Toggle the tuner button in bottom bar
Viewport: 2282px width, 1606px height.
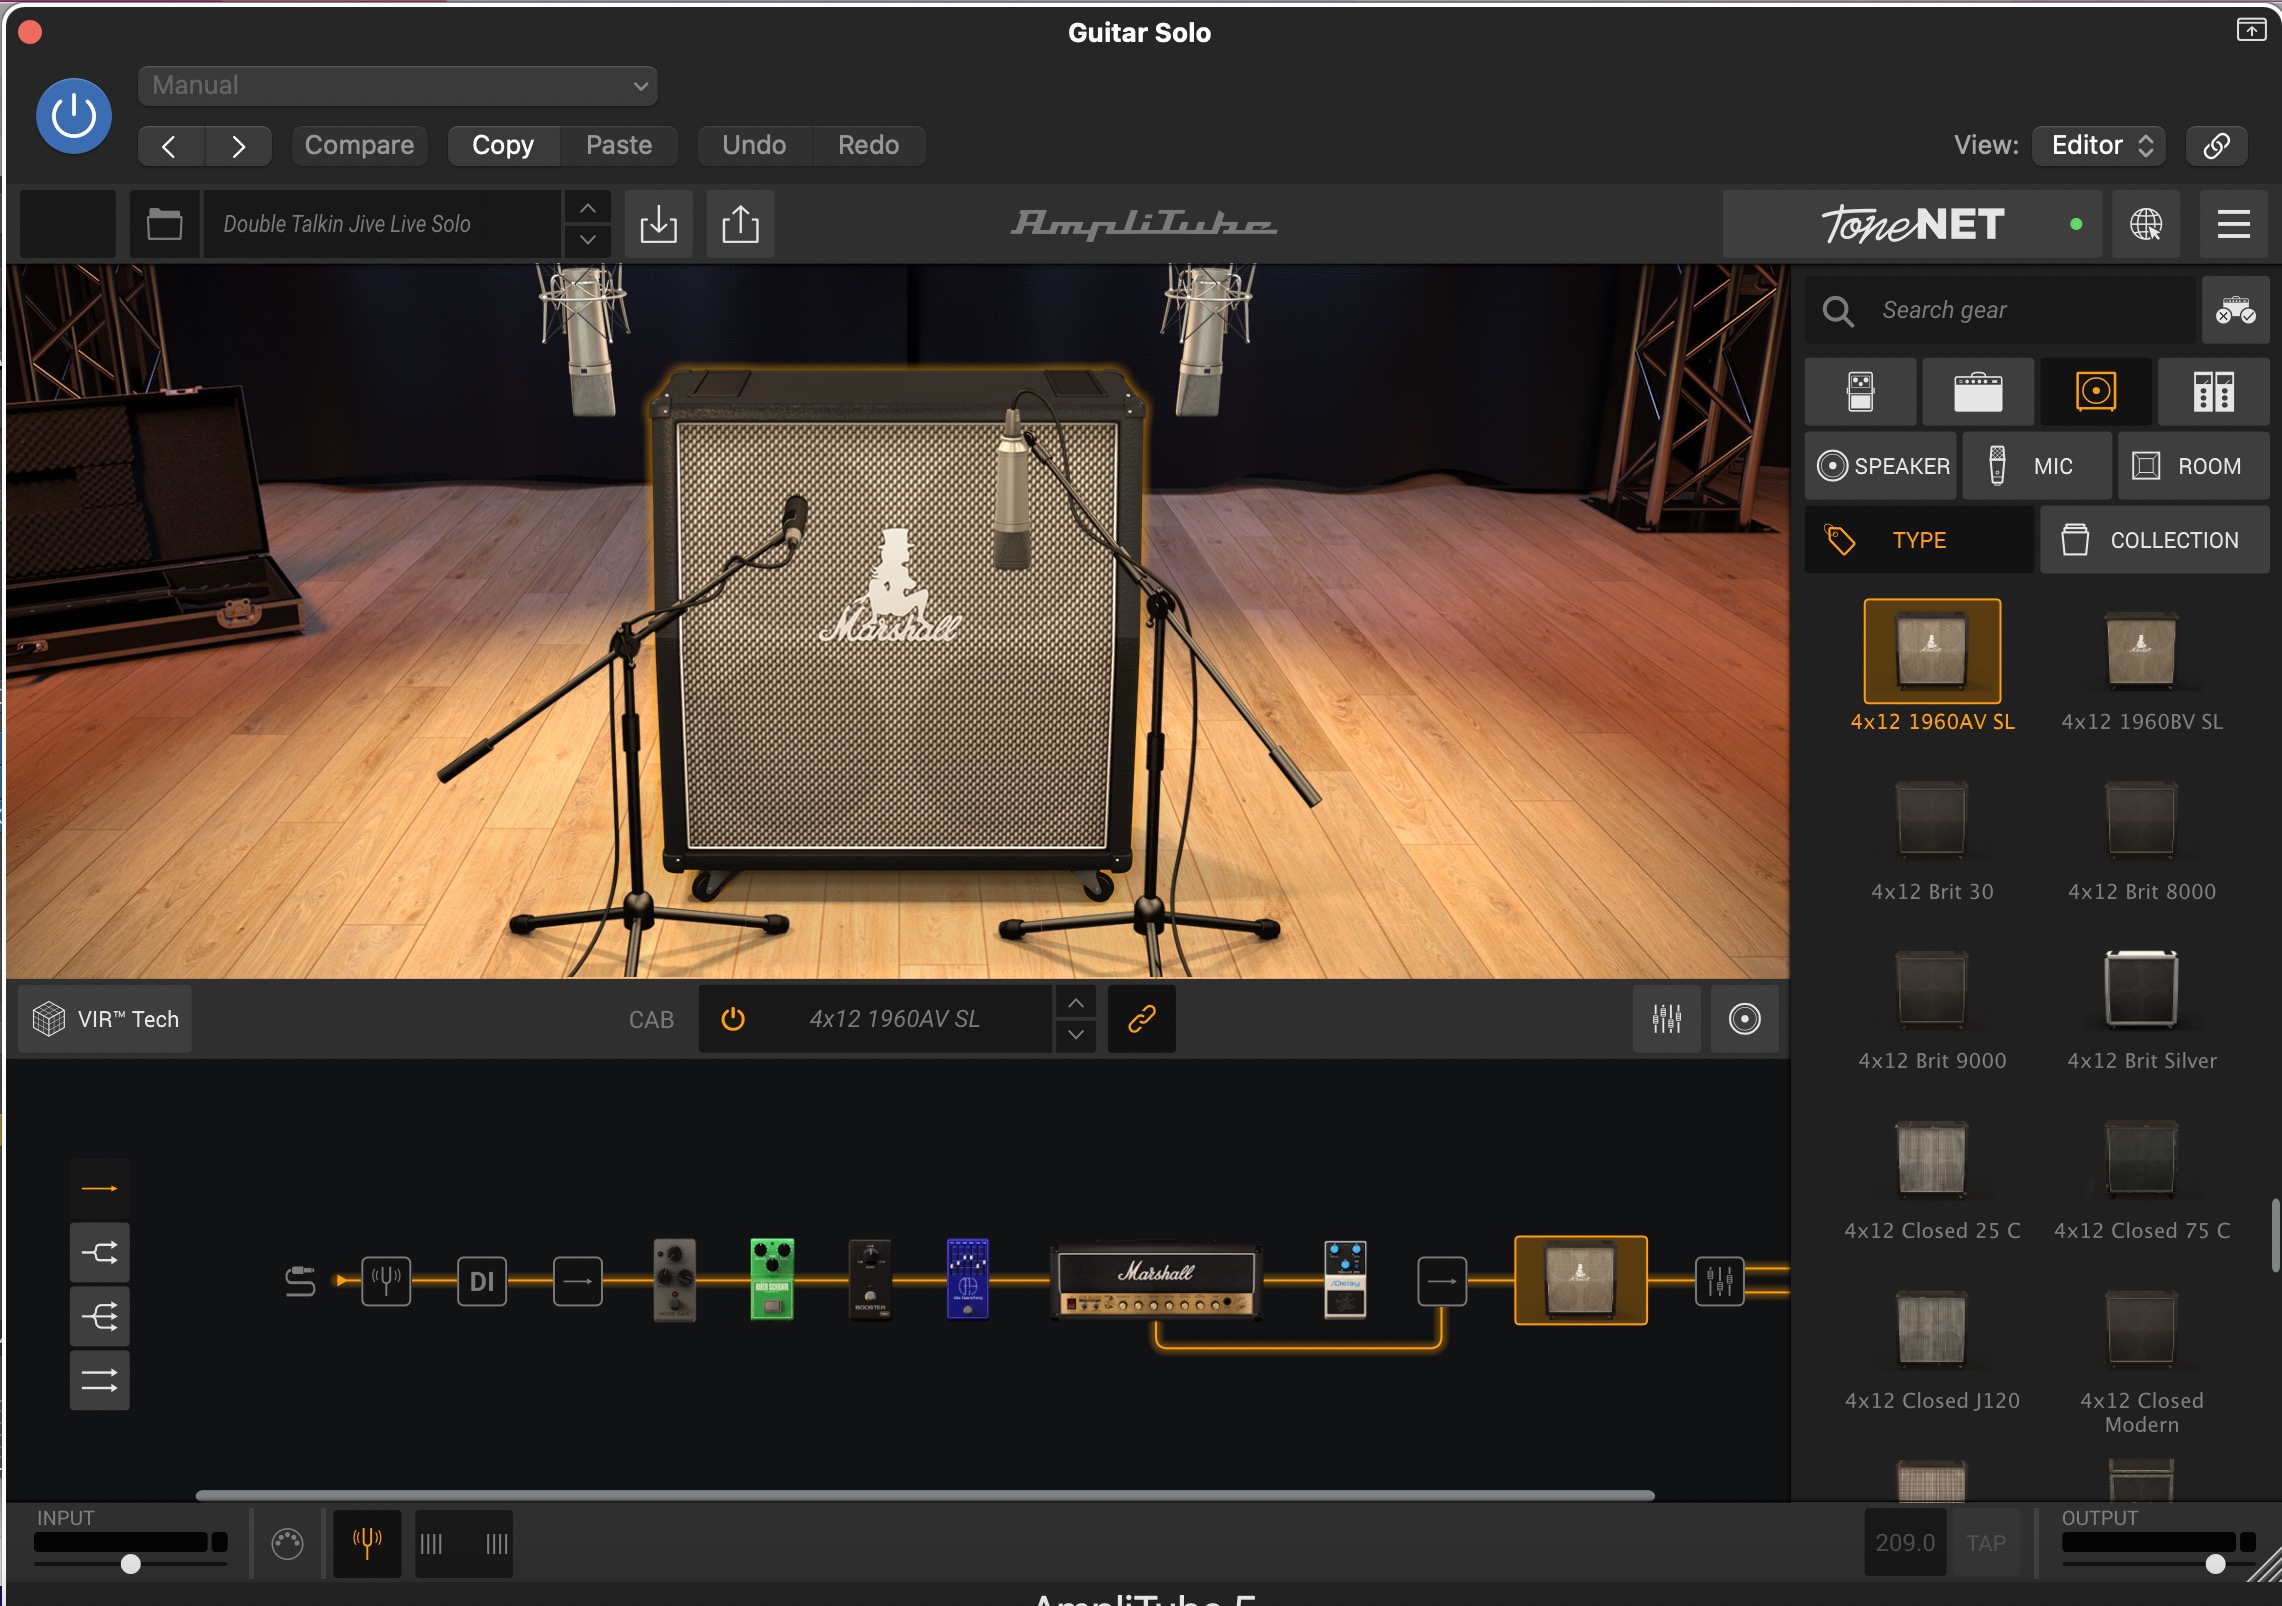(367, 1543)
